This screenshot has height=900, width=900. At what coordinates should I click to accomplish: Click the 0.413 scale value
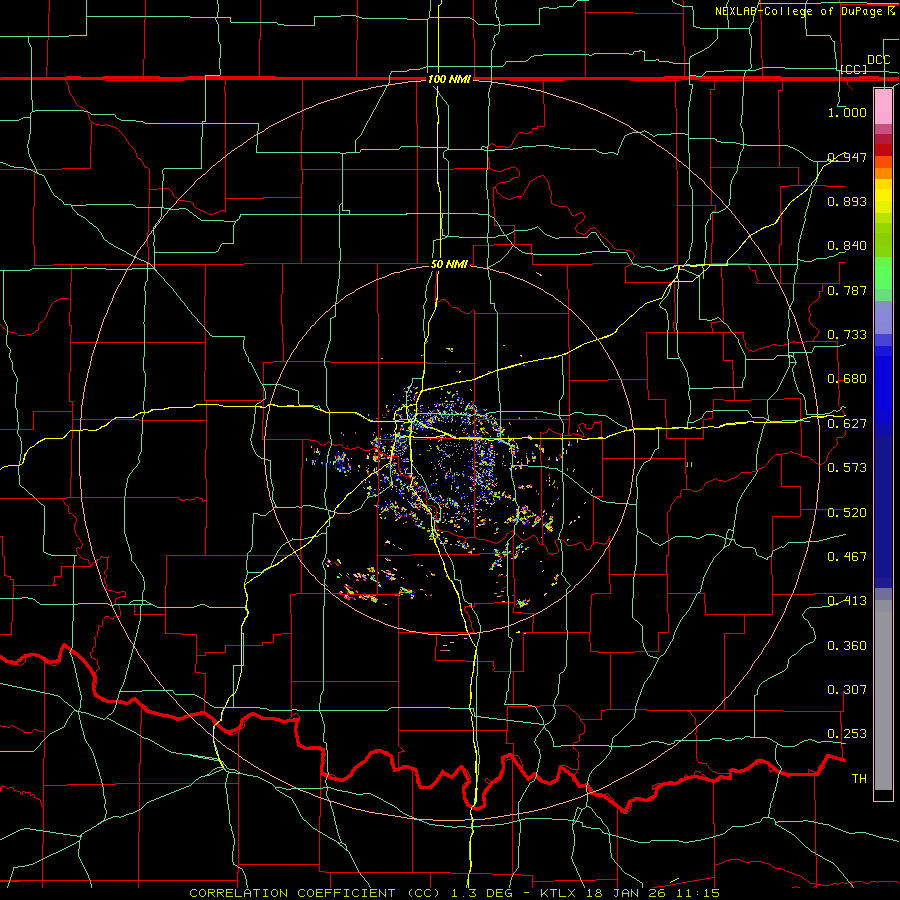pos(847,601)
